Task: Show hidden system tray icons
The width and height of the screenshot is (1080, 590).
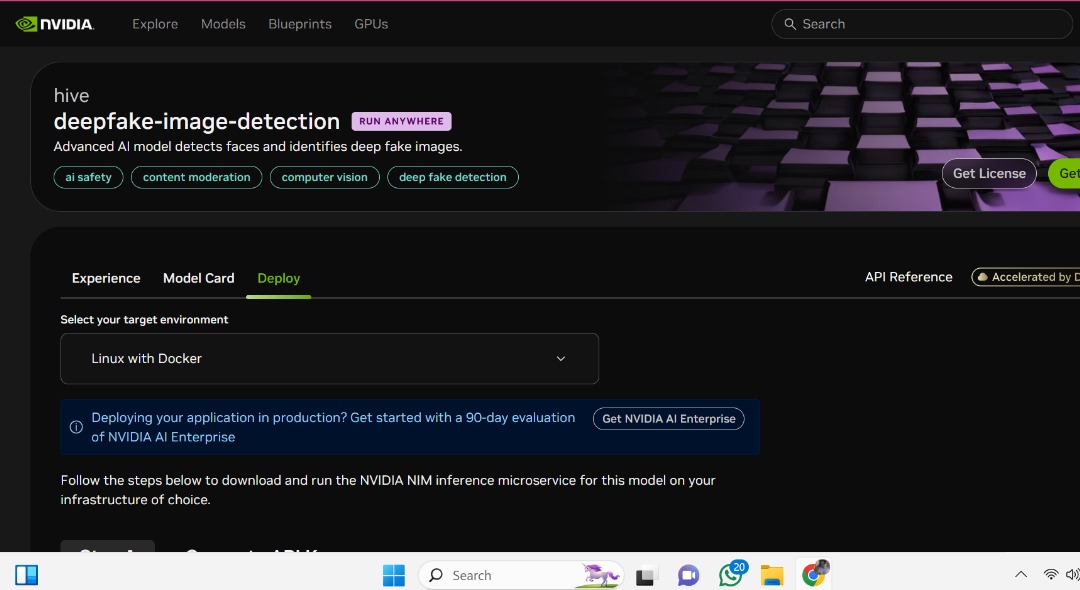Action: click(1021, 574)
